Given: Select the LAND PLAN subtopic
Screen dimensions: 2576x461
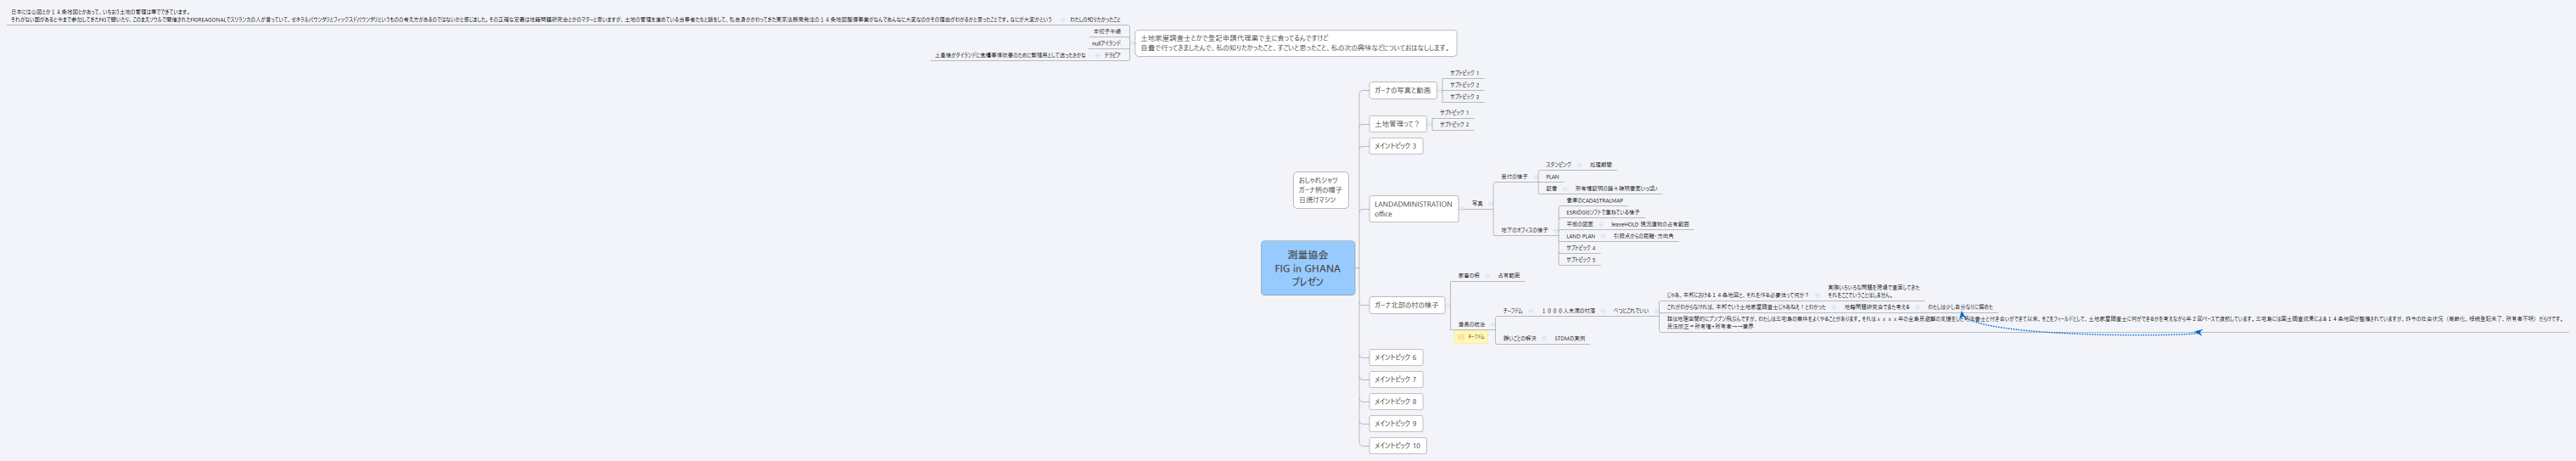Looking at the screenshot, I should (1580, 236).
